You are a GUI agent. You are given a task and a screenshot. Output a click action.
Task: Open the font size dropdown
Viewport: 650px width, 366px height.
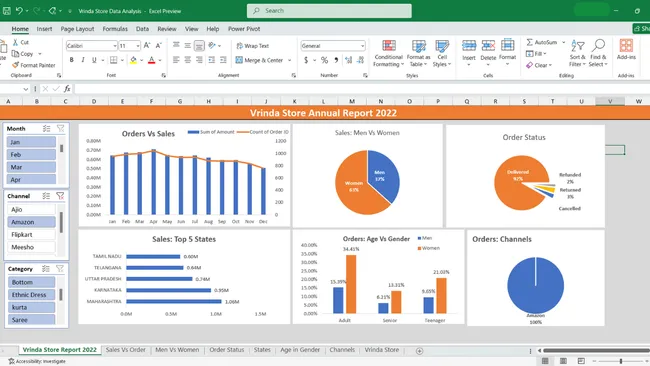click(x=138, y=46)
